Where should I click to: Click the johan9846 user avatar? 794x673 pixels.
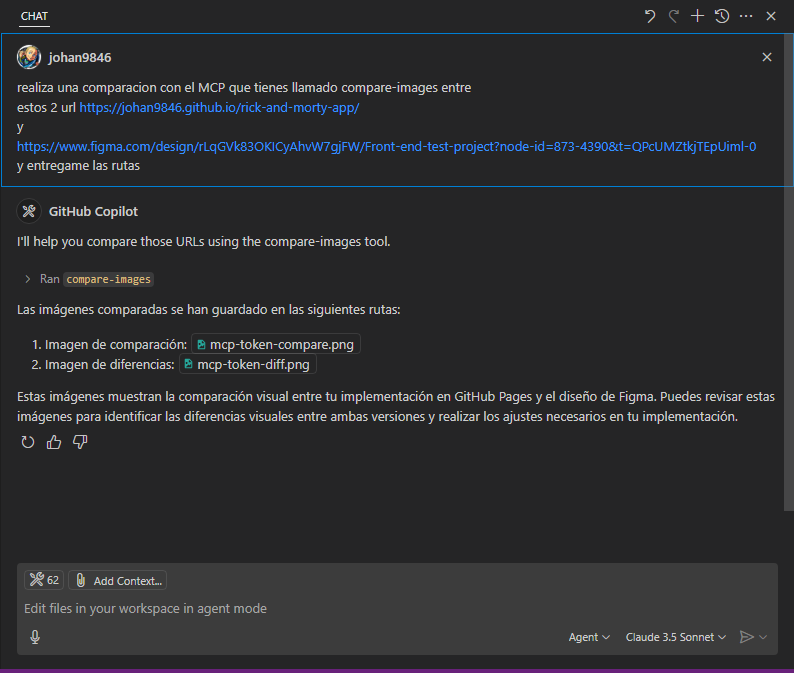tap(29, 57)
